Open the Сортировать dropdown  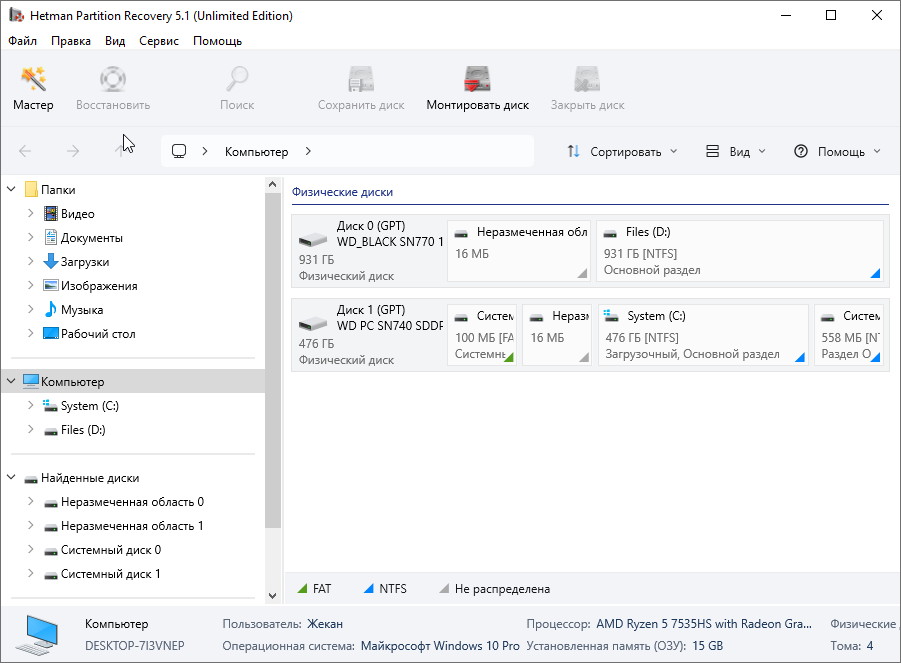(622, 152)
